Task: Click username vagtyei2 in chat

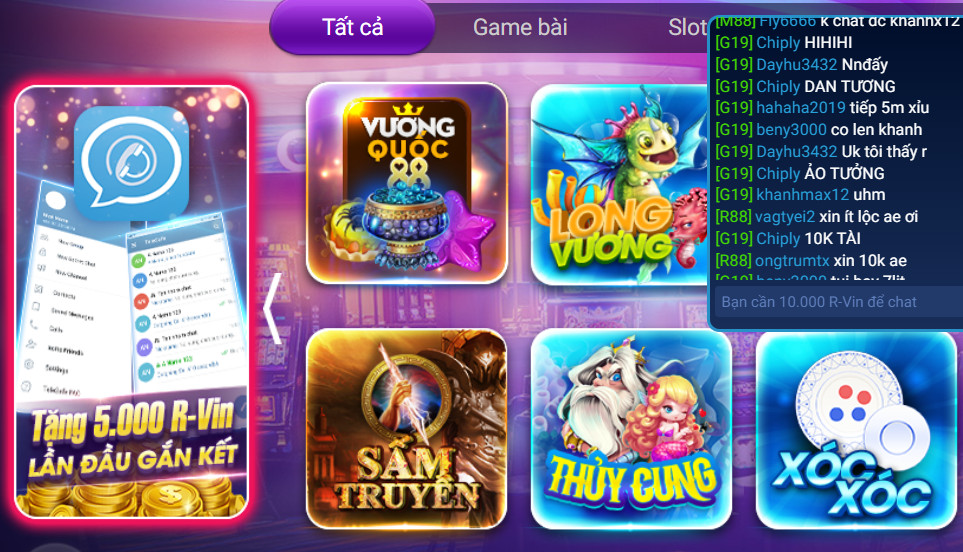Action: pyautogui.click(x=785, y=217)
